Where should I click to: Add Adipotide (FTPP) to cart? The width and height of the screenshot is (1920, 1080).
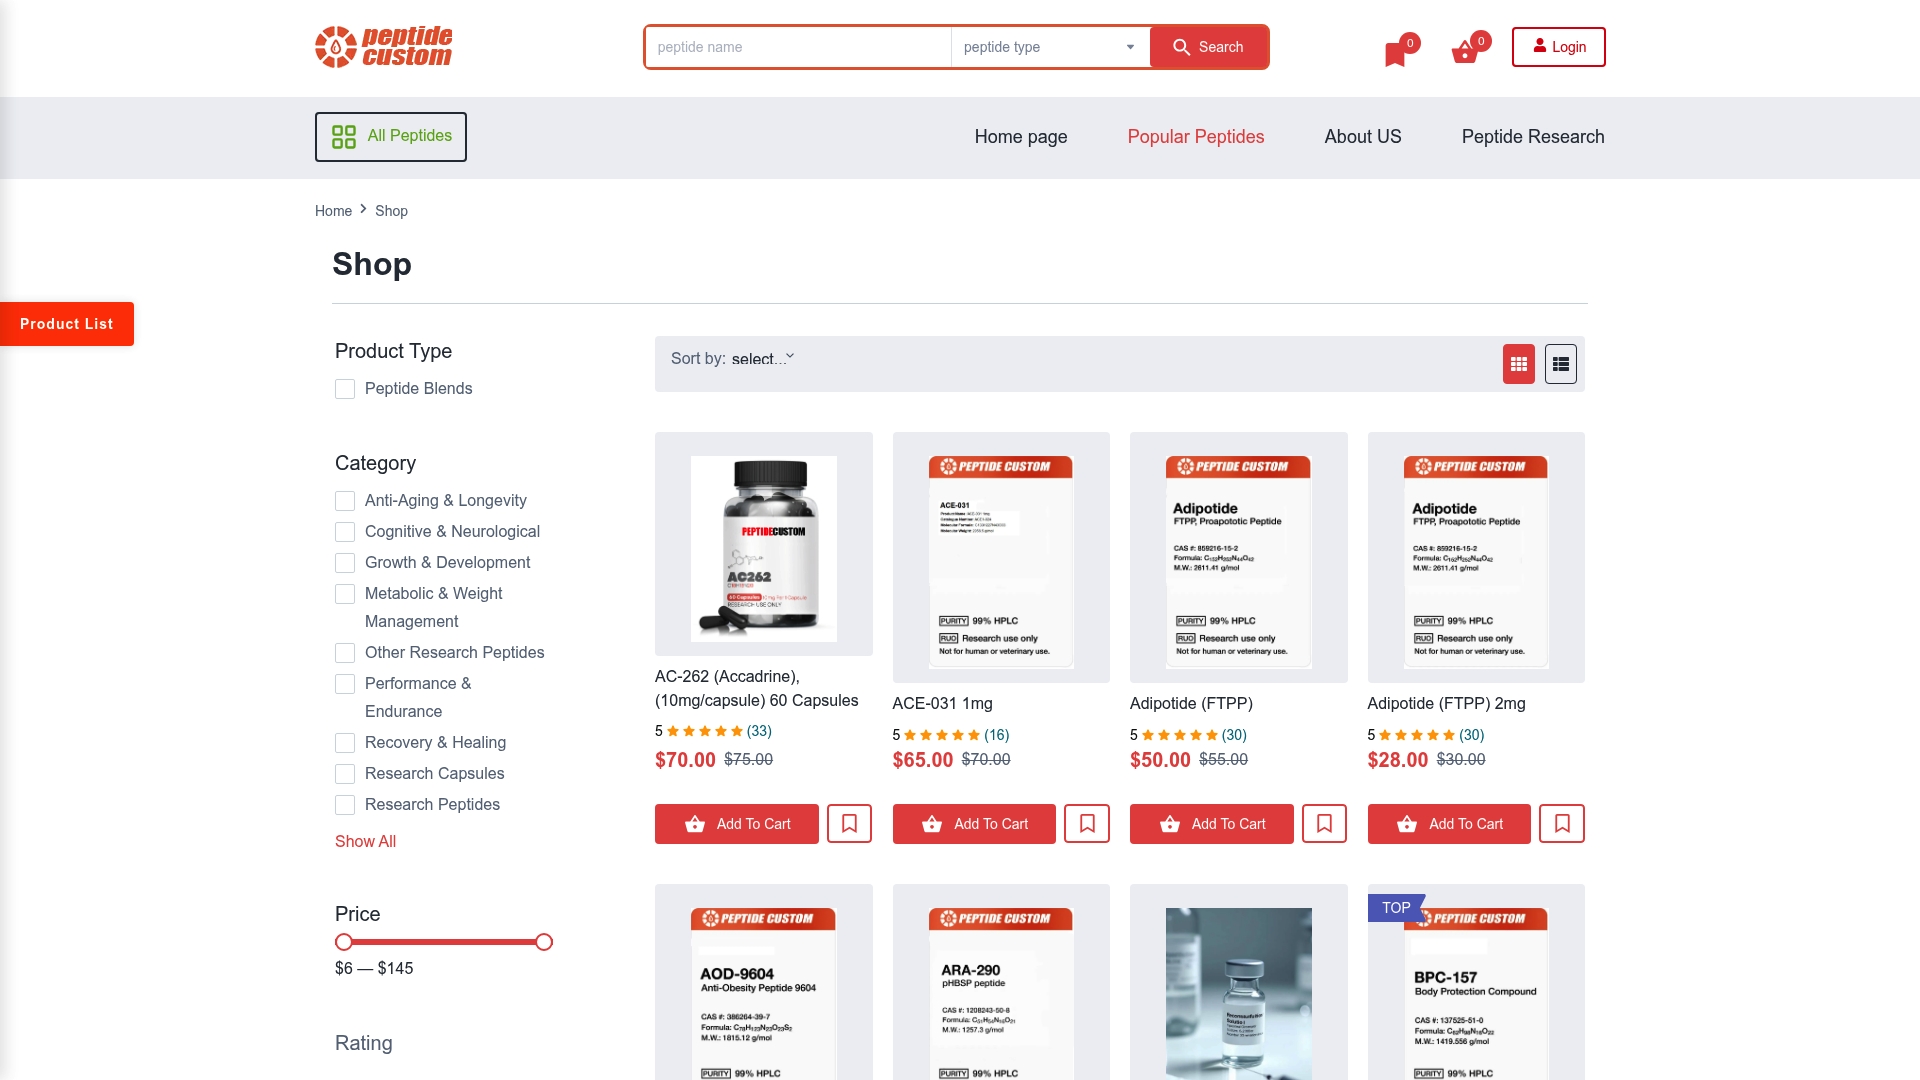1212,824
